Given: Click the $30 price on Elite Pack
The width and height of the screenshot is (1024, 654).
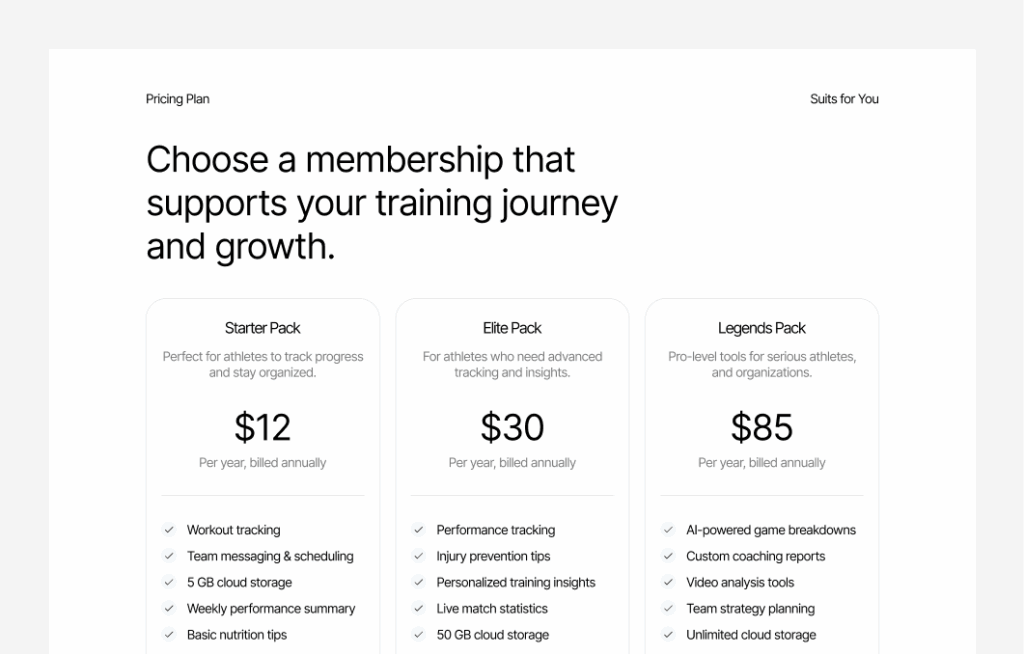Looking at the screenshot, I should [512, 427].
